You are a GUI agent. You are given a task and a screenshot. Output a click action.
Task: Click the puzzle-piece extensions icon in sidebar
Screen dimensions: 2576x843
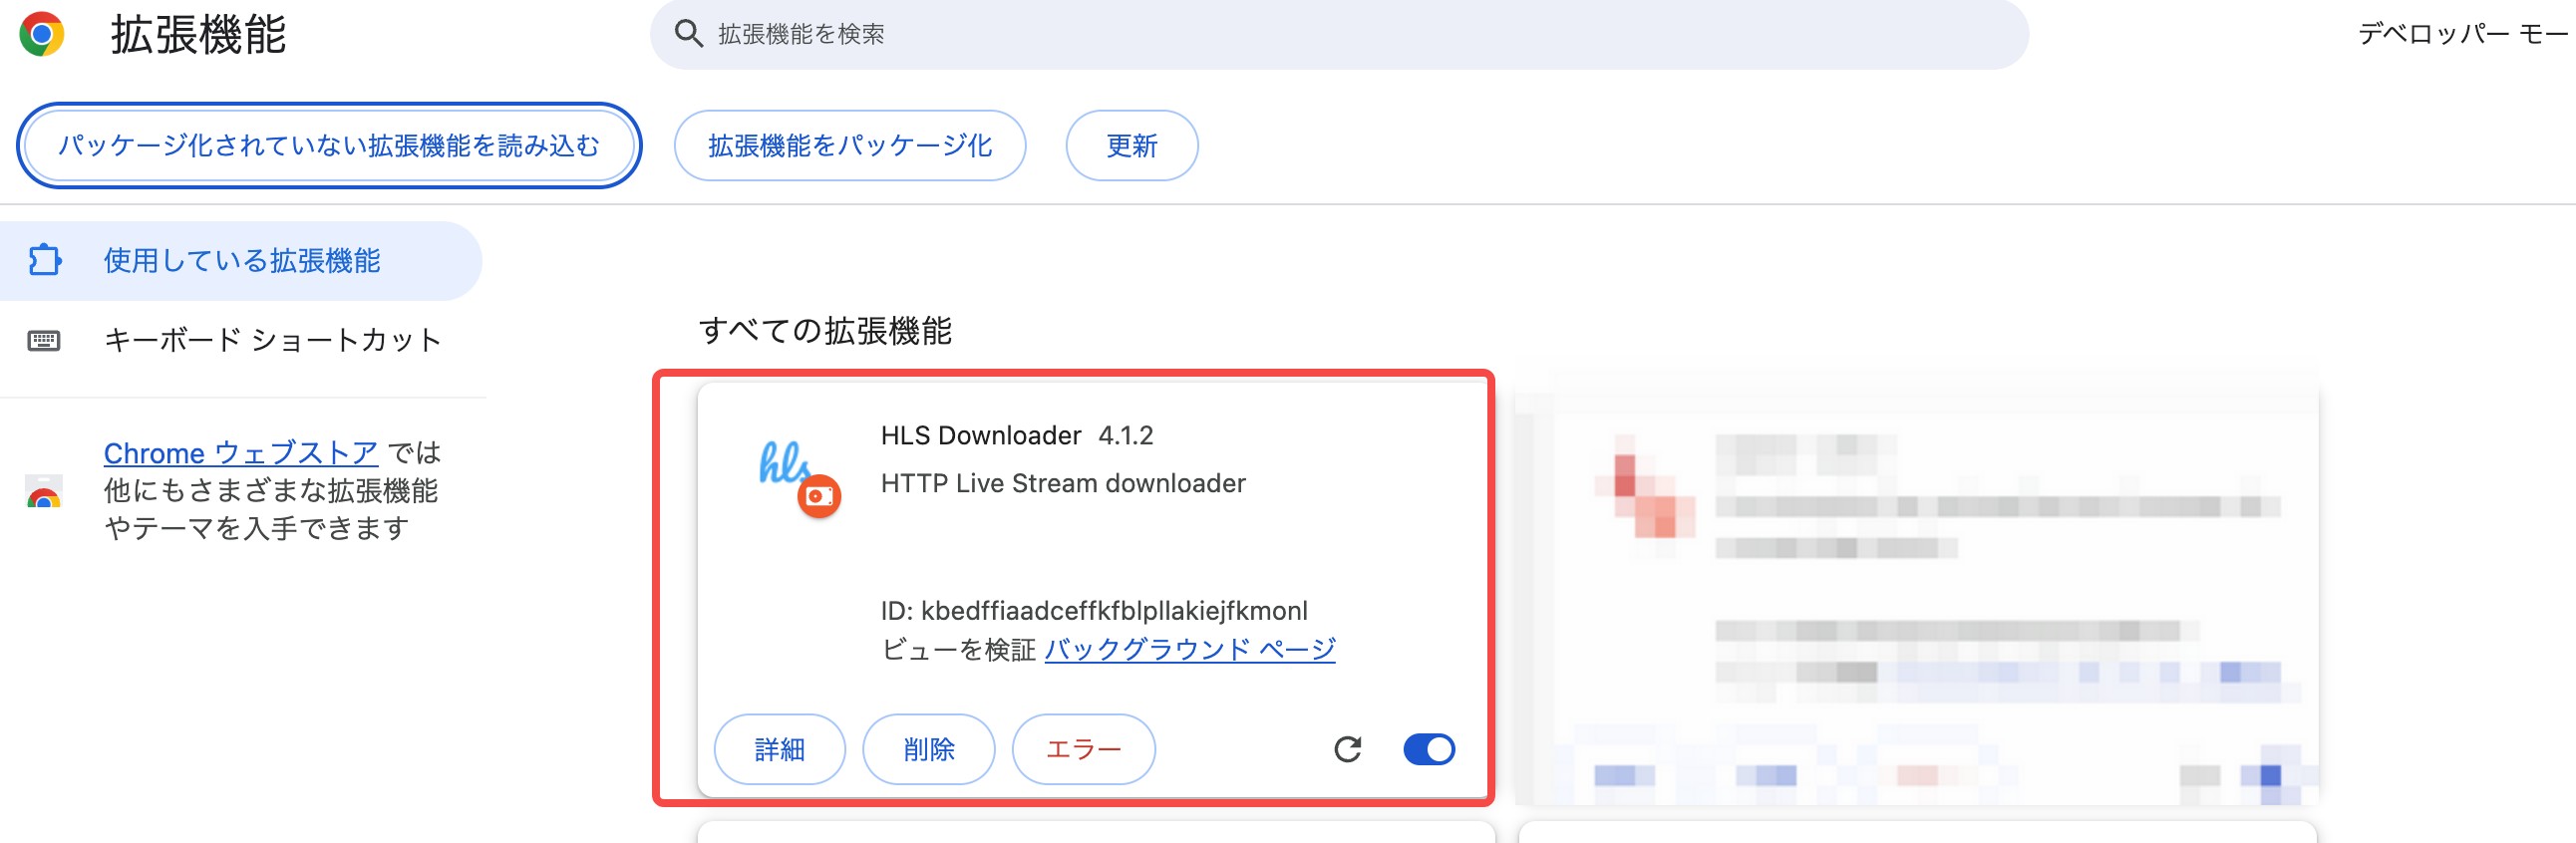pyautogui.click(x=44, y=261)
